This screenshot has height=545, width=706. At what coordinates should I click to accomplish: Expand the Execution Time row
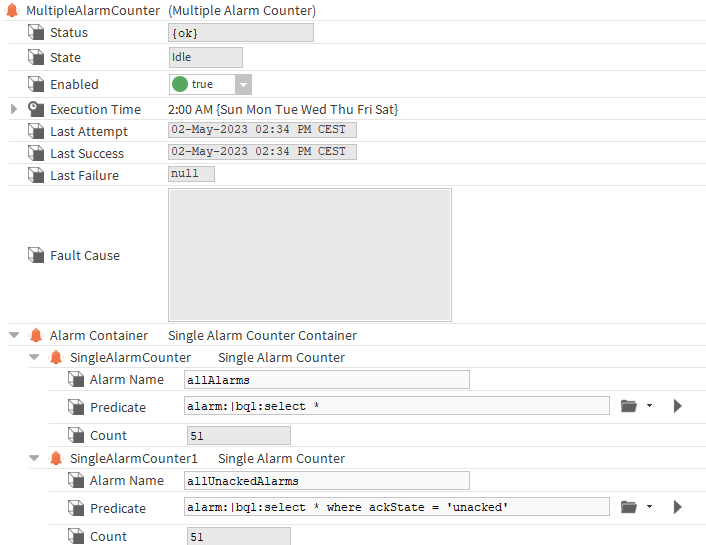pos(14,109)
